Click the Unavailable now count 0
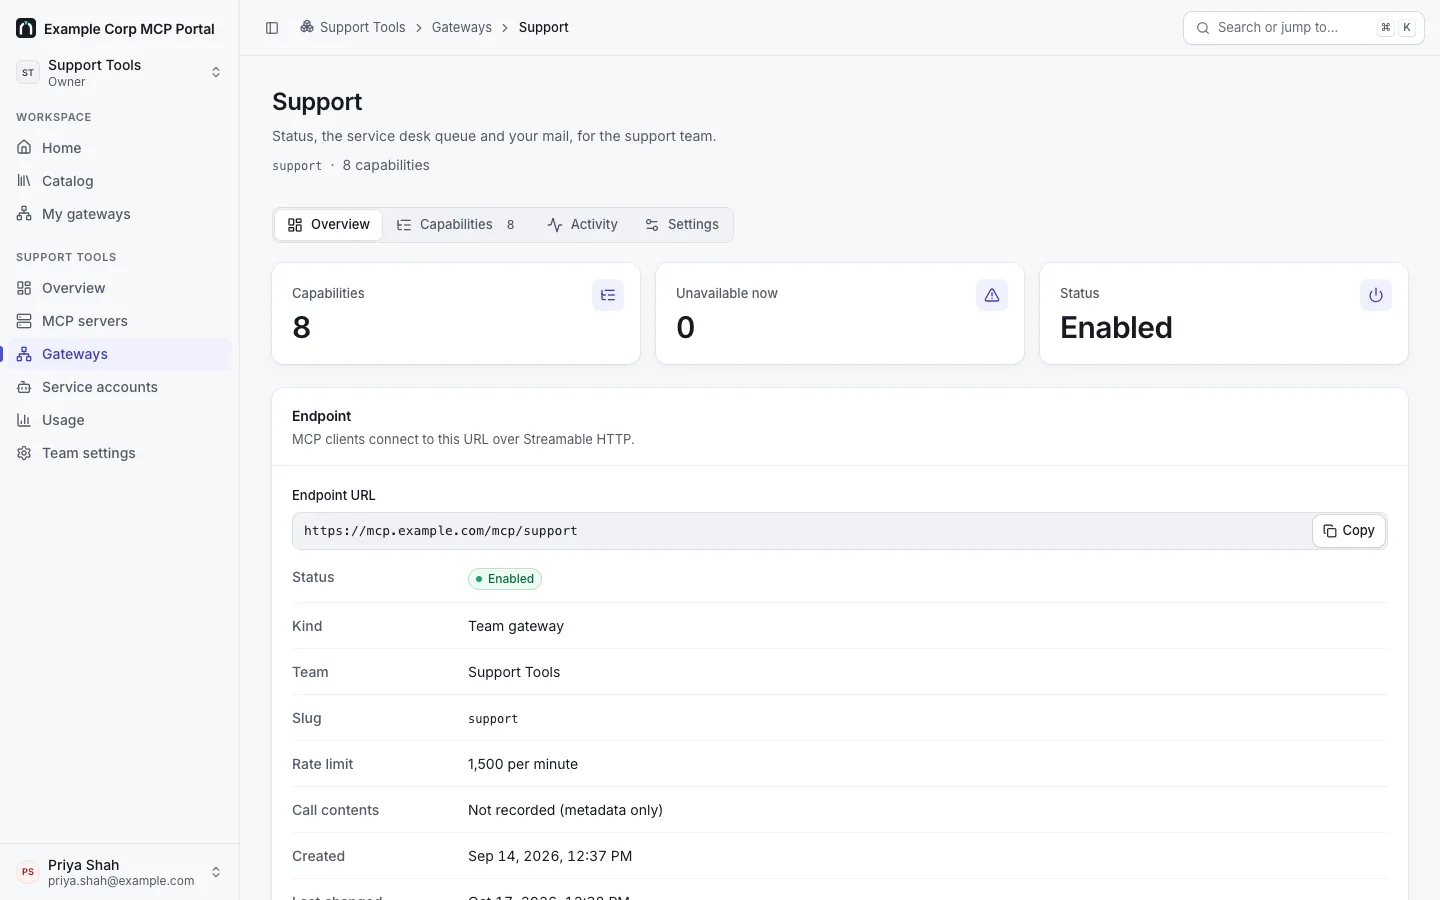 tap(686, 327)
